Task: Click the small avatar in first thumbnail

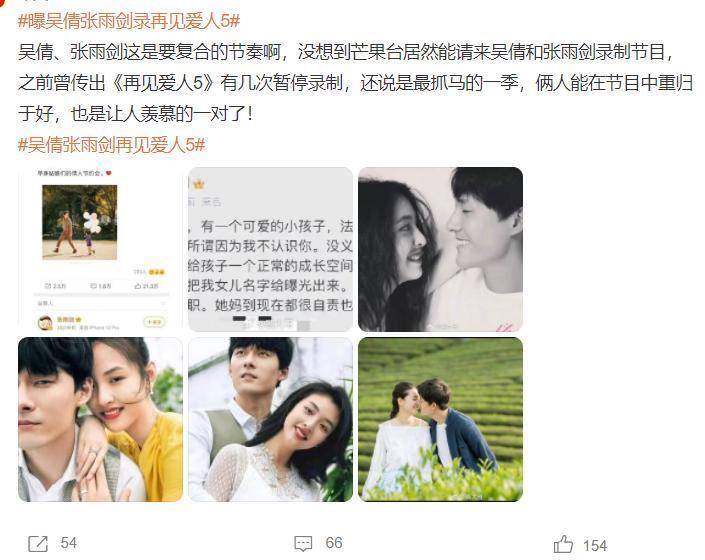Action: click(x=45, y=322)
